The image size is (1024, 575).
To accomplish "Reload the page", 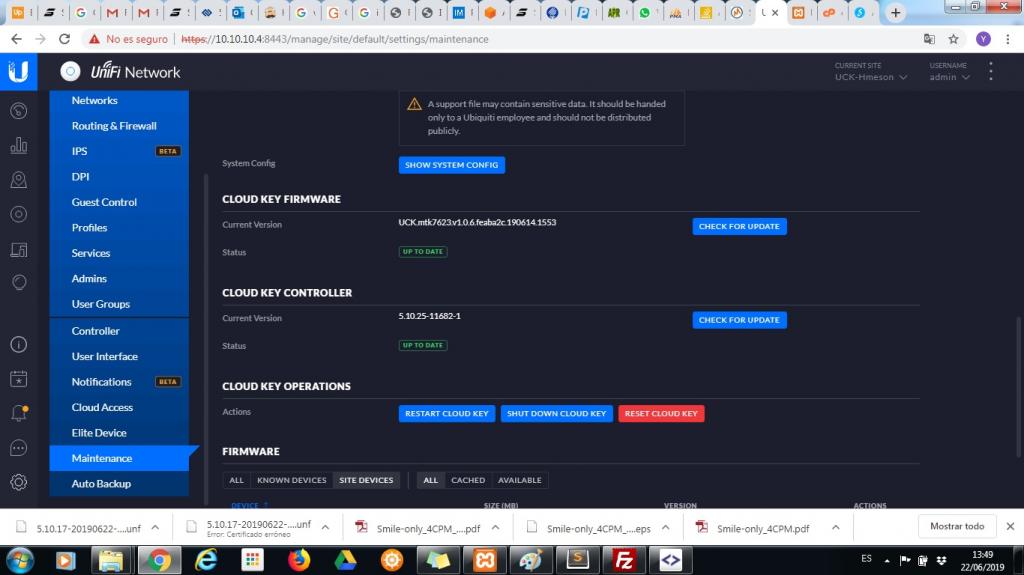I will [x=64, y=39].
